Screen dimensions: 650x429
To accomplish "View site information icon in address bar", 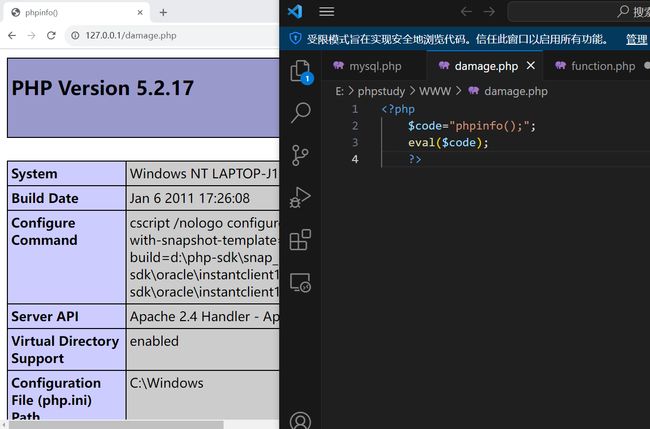I will click(75, 36).
